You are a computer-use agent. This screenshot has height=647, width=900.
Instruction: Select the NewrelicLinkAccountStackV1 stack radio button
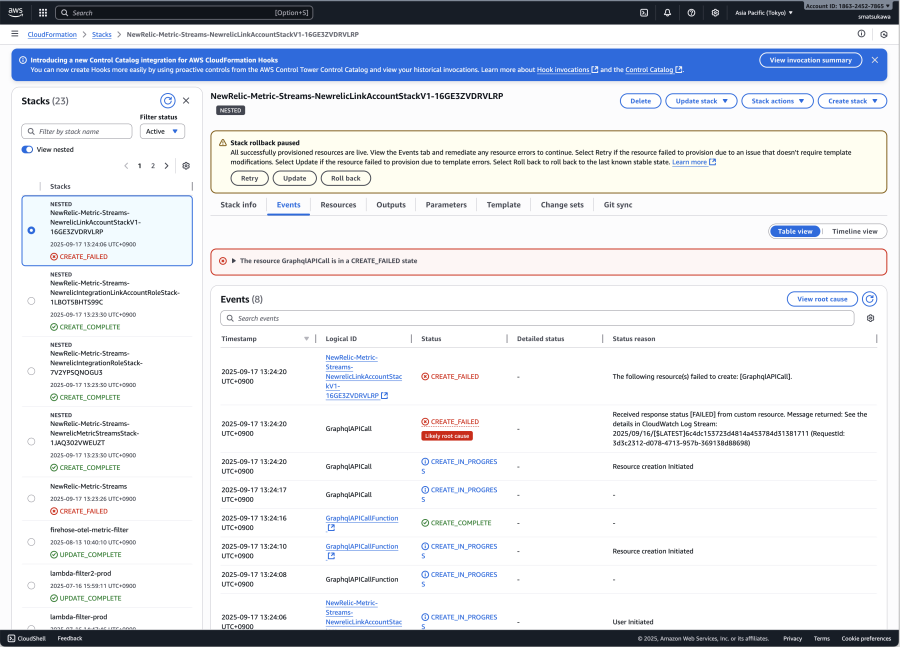pyautogui.click(x=32, y=230)
